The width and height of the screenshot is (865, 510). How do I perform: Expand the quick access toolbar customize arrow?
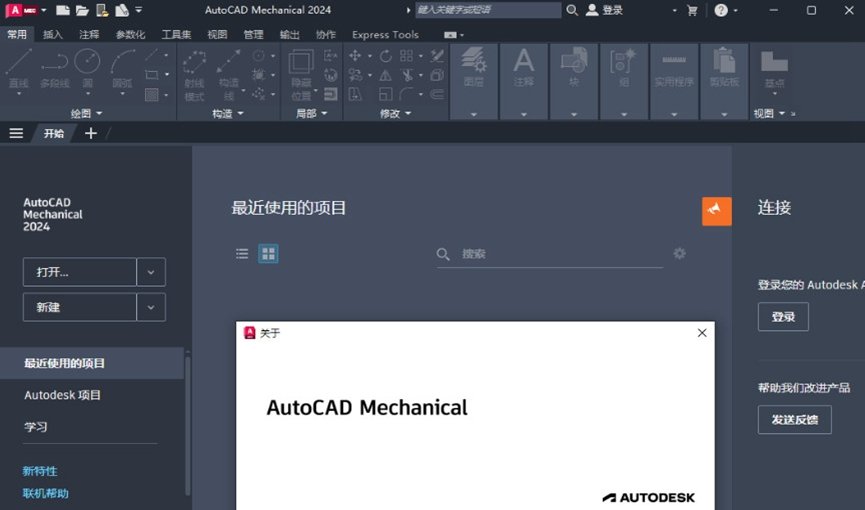tap(139, 10)
